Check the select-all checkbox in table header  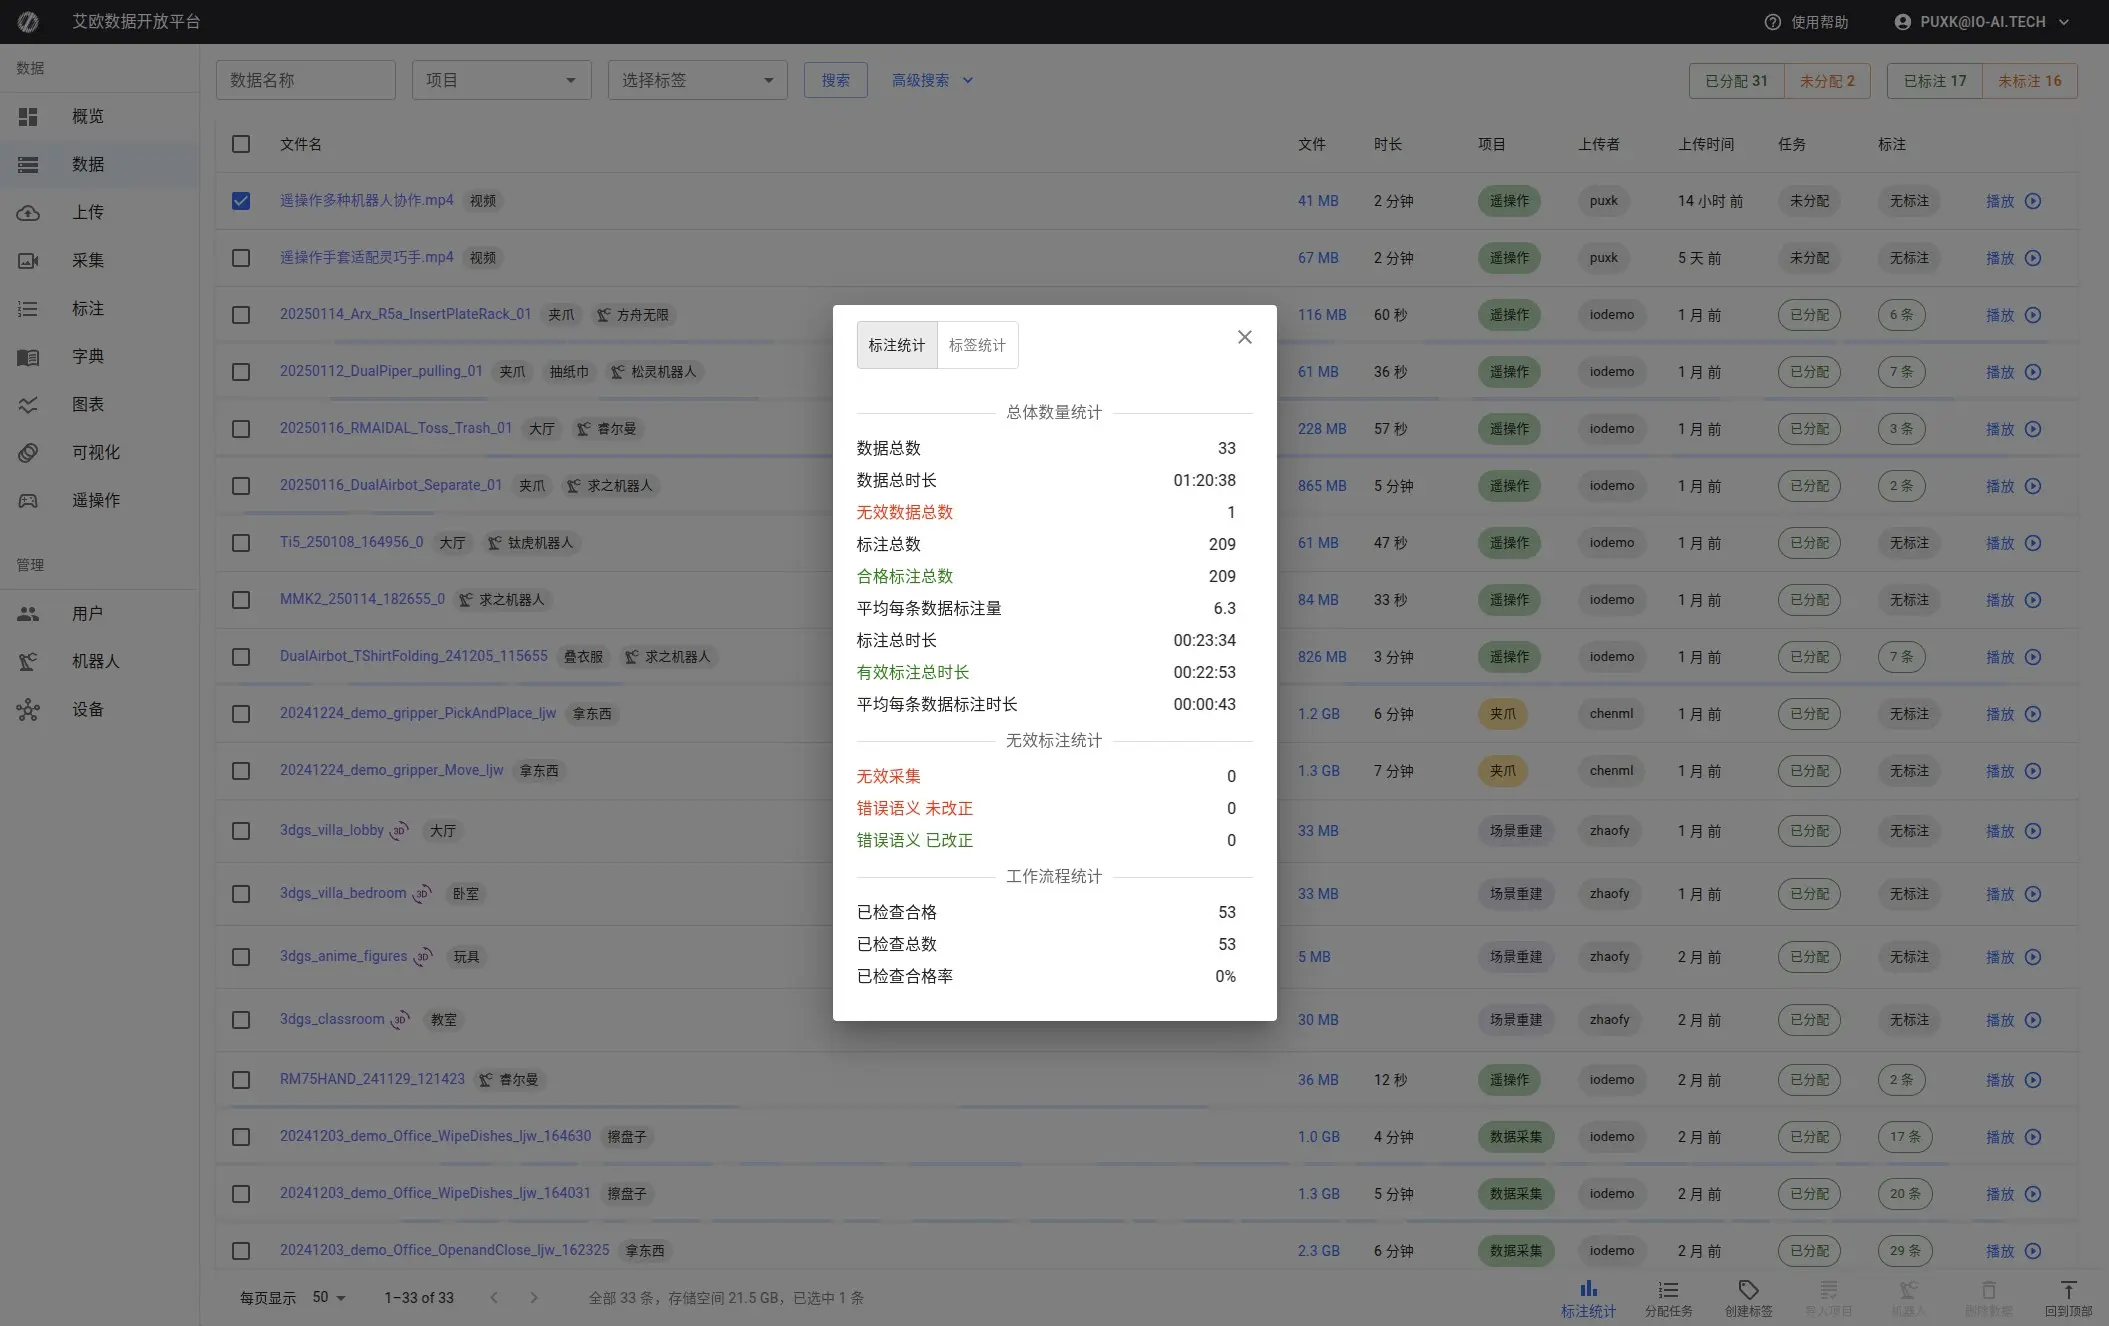point(241,144)
